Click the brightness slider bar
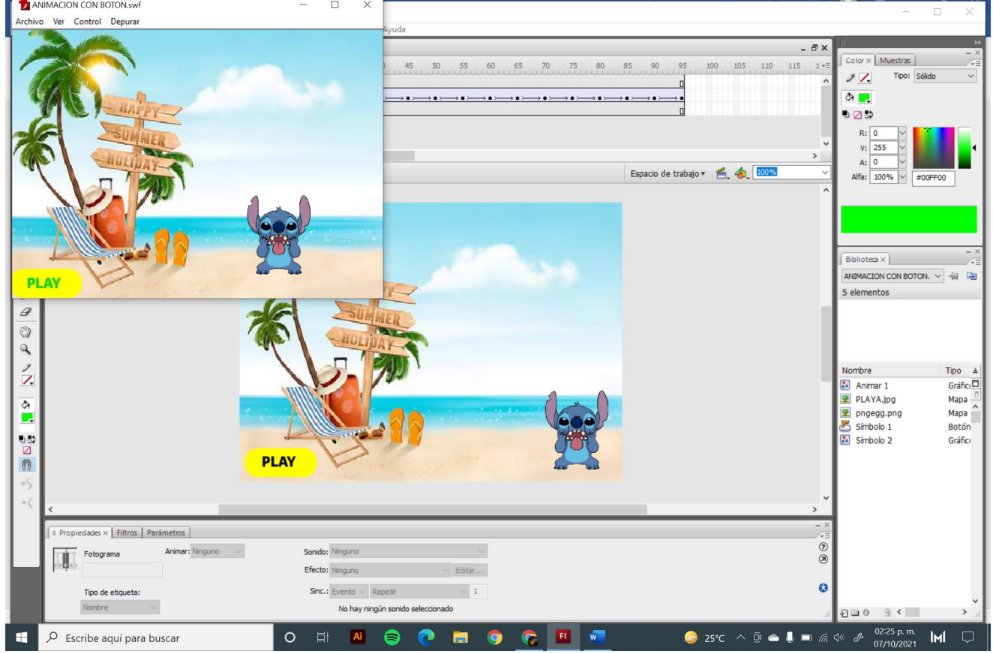This screenshot has width=993, height=653. point(964,148)
